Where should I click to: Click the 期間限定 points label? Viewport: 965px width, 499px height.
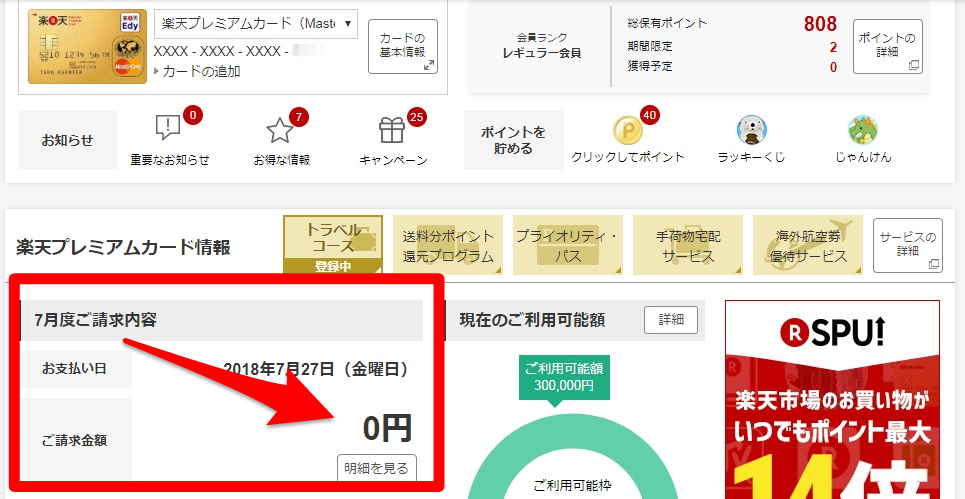click(x=650, y=46)
